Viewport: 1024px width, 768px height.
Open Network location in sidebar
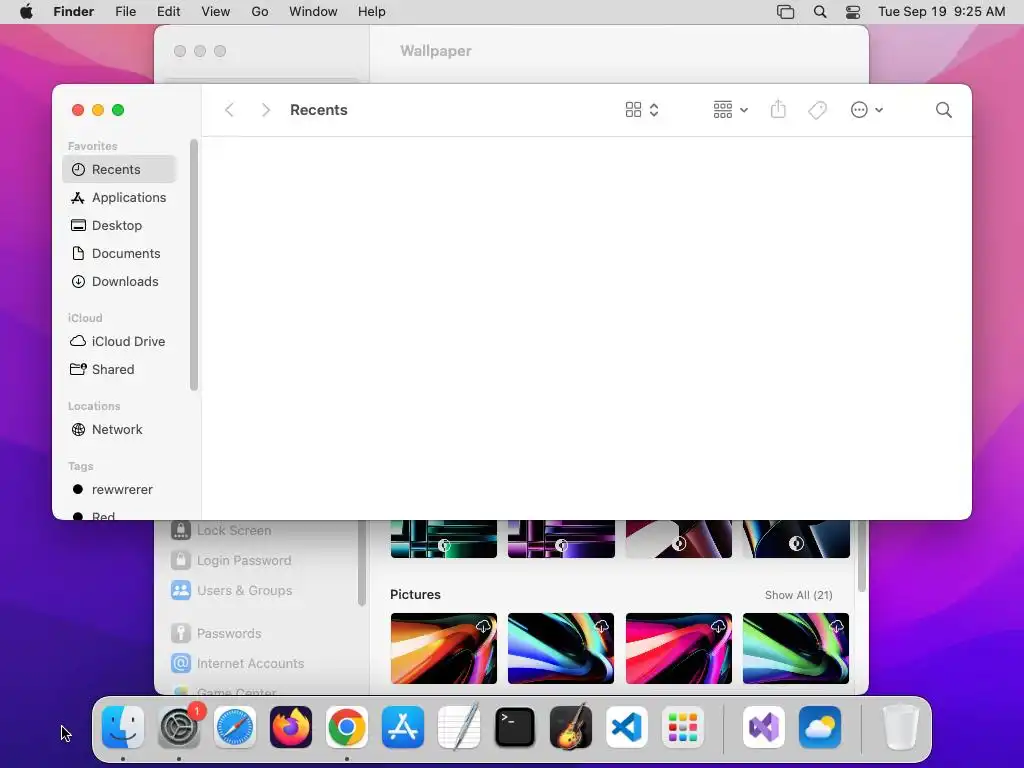coord(120,430)
